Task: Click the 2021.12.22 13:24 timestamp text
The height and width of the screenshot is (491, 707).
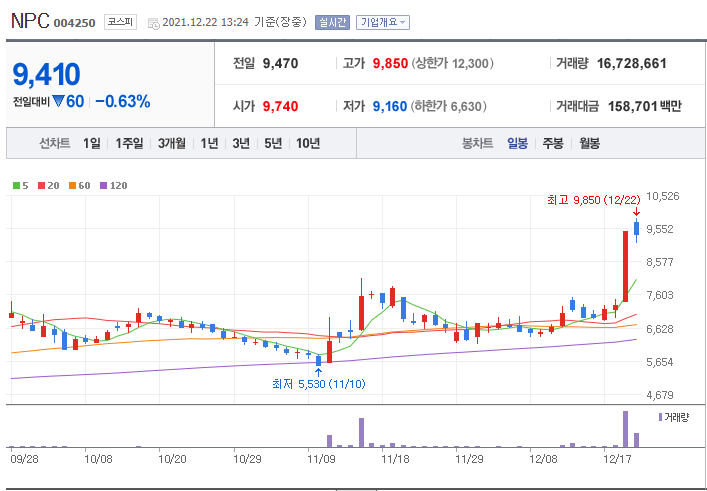Action: (205, 22)
